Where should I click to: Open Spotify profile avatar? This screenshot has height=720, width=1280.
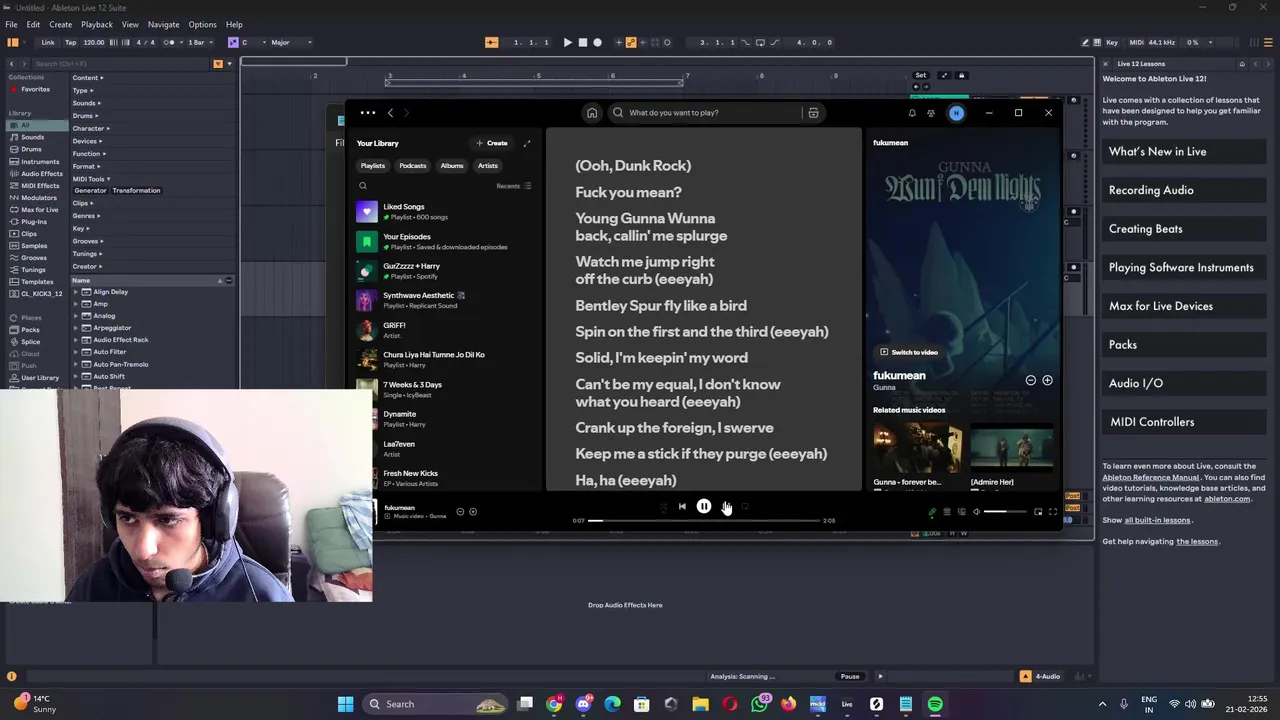956,113
